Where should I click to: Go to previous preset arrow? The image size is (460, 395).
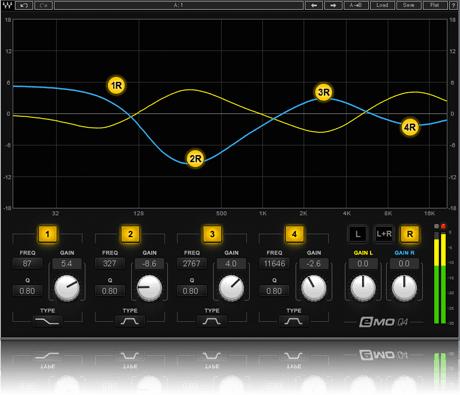click(314, 5)
